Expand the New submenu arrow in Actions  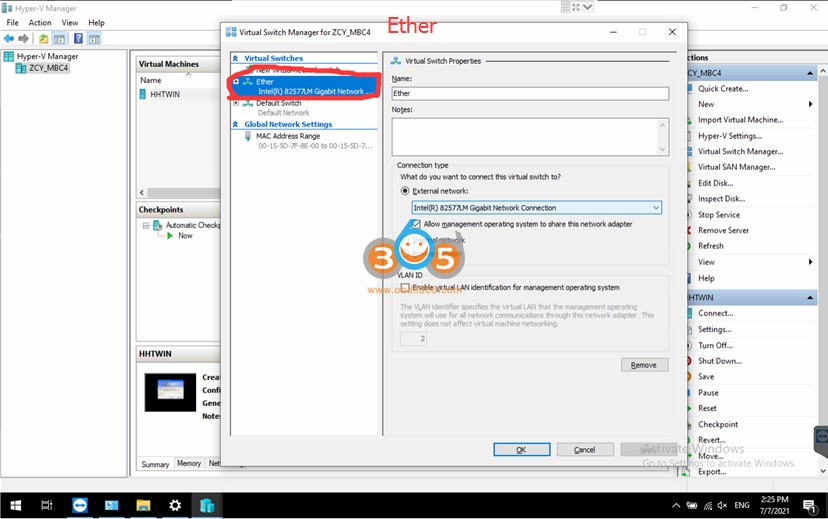point(810,104)
